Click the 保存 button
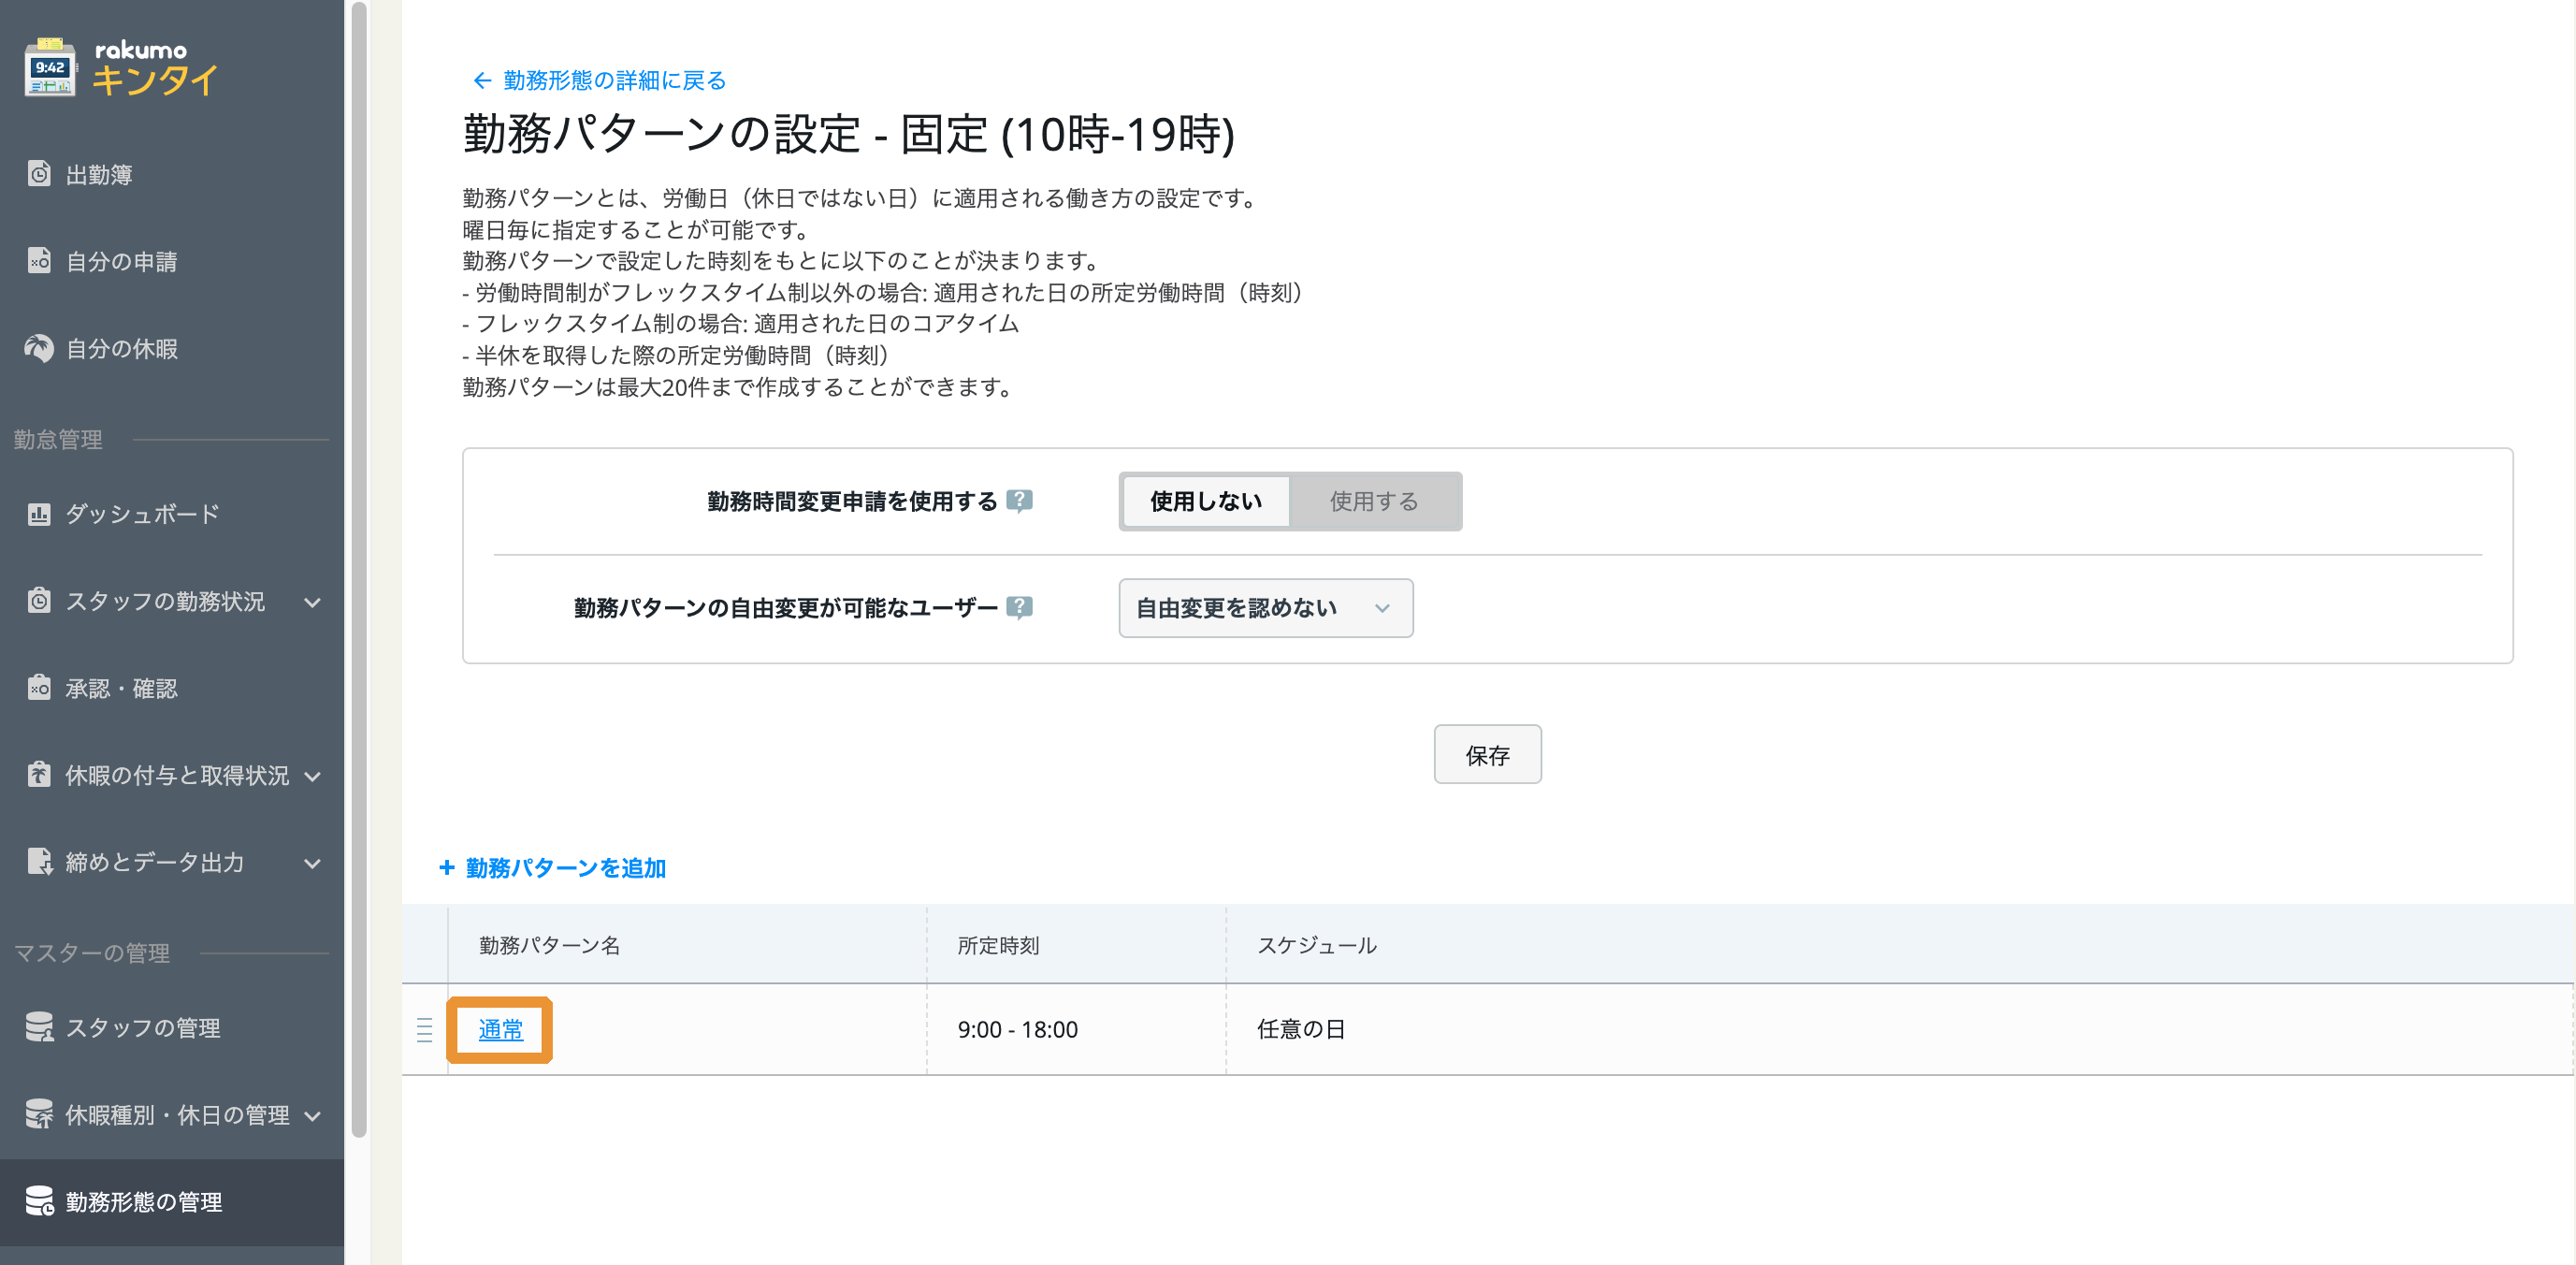The width and height of the screenshot is (2576, 1265). click(1487, 754)
